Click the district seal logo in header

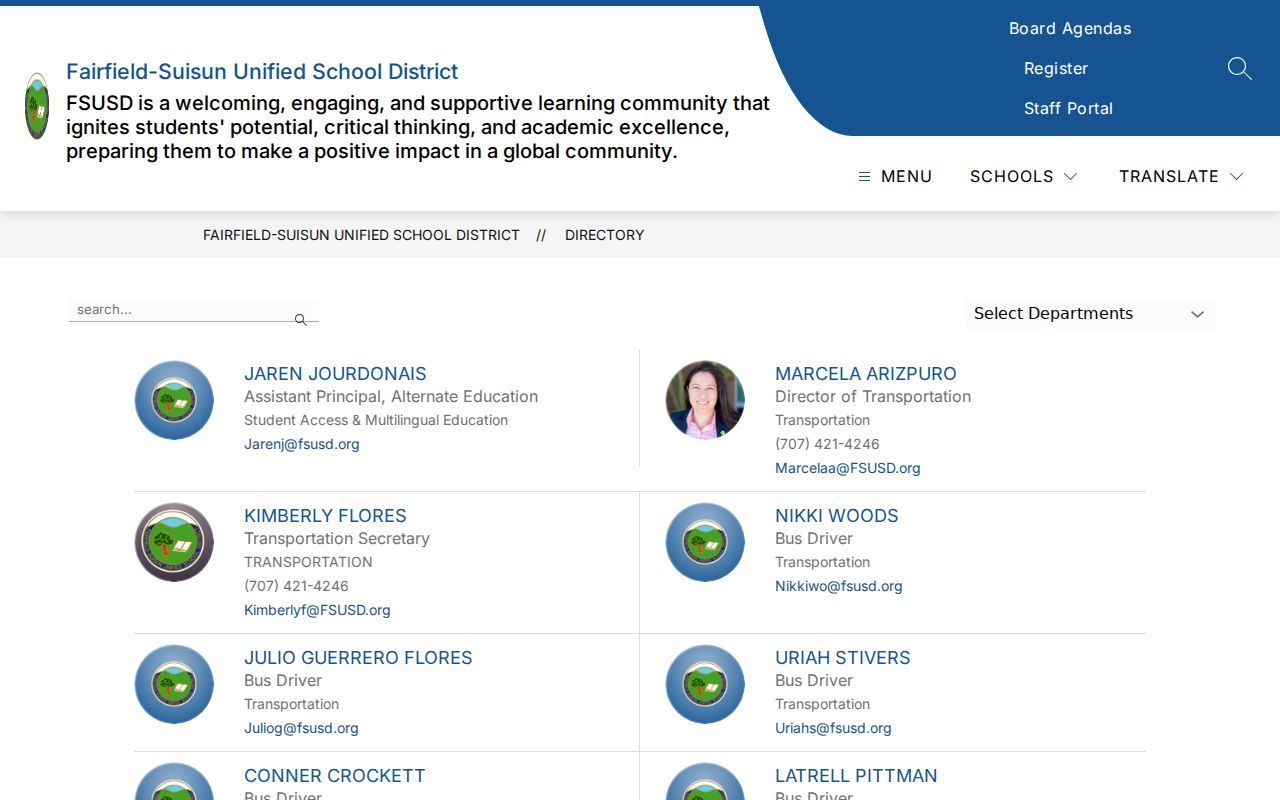(37, 106)
